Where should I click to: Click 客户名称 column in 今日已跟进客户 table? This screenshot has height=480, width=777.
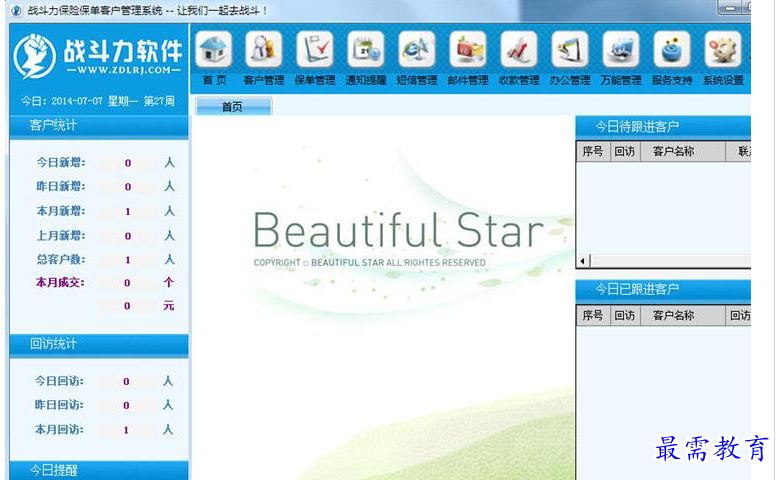683,316
